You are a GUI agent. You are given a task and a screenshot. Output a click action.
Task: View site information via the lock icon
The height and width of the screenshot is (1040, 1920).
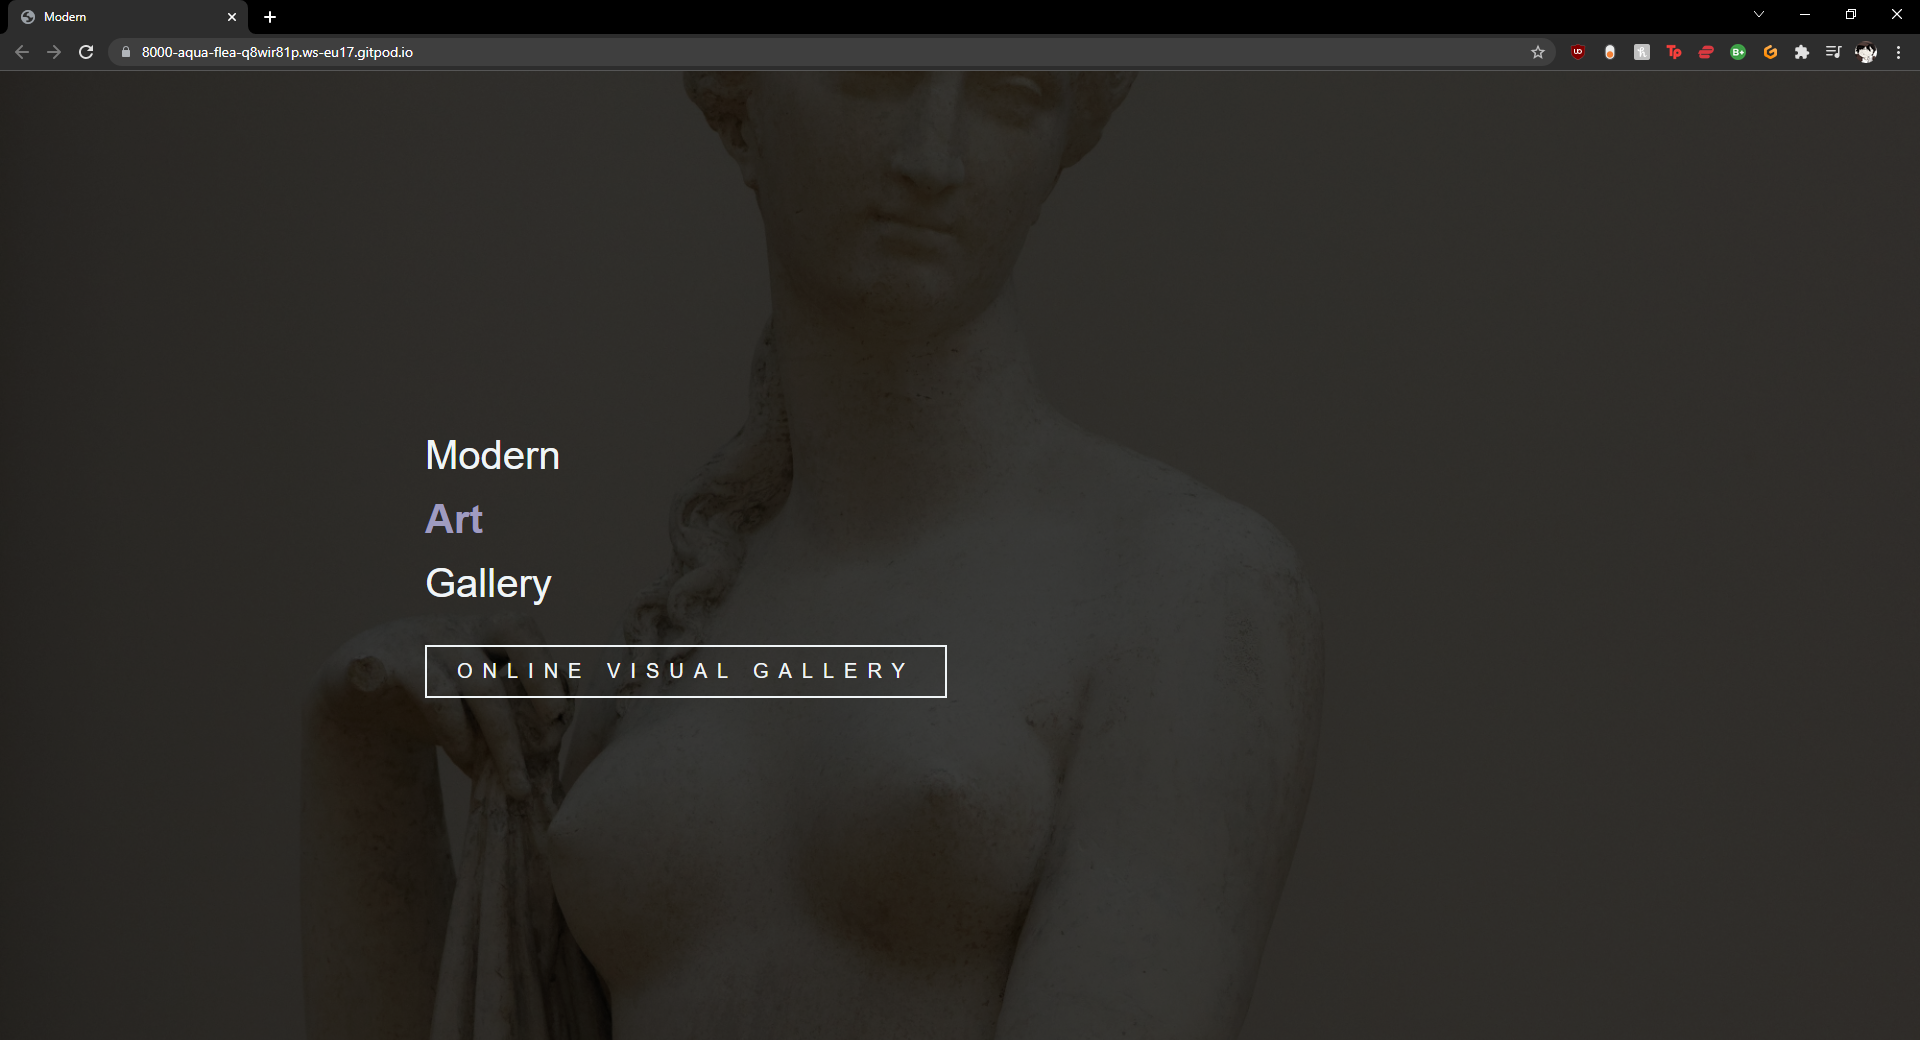(x=126, y=52)
